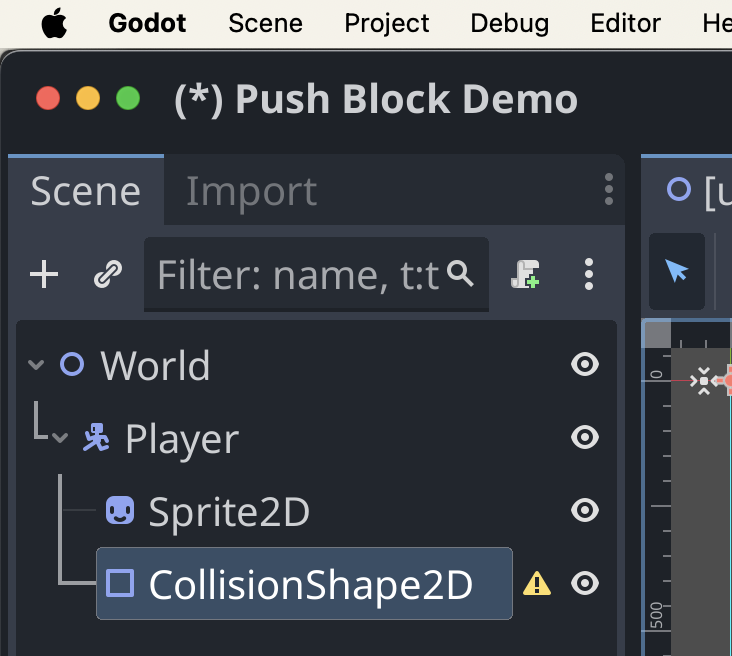
Task: Select the Sprite2D node row
Action: point(316,510)
